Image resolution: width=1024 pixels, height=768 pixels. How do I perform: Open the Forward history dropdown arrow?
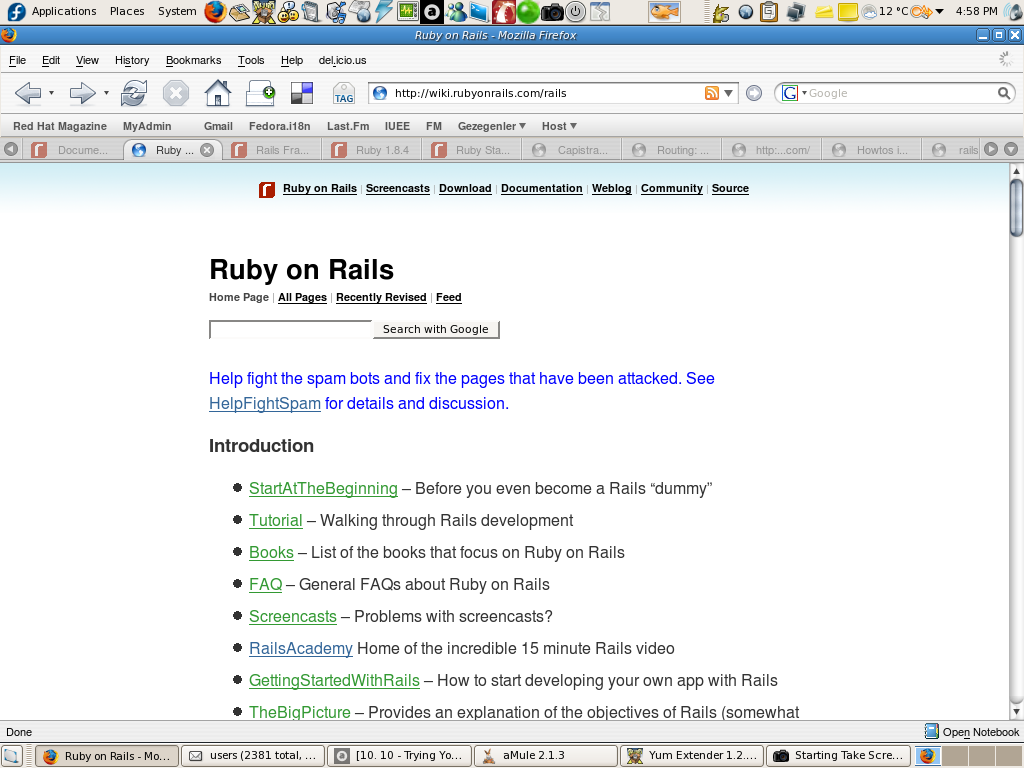pyautogui.click(x=106, y=93)
